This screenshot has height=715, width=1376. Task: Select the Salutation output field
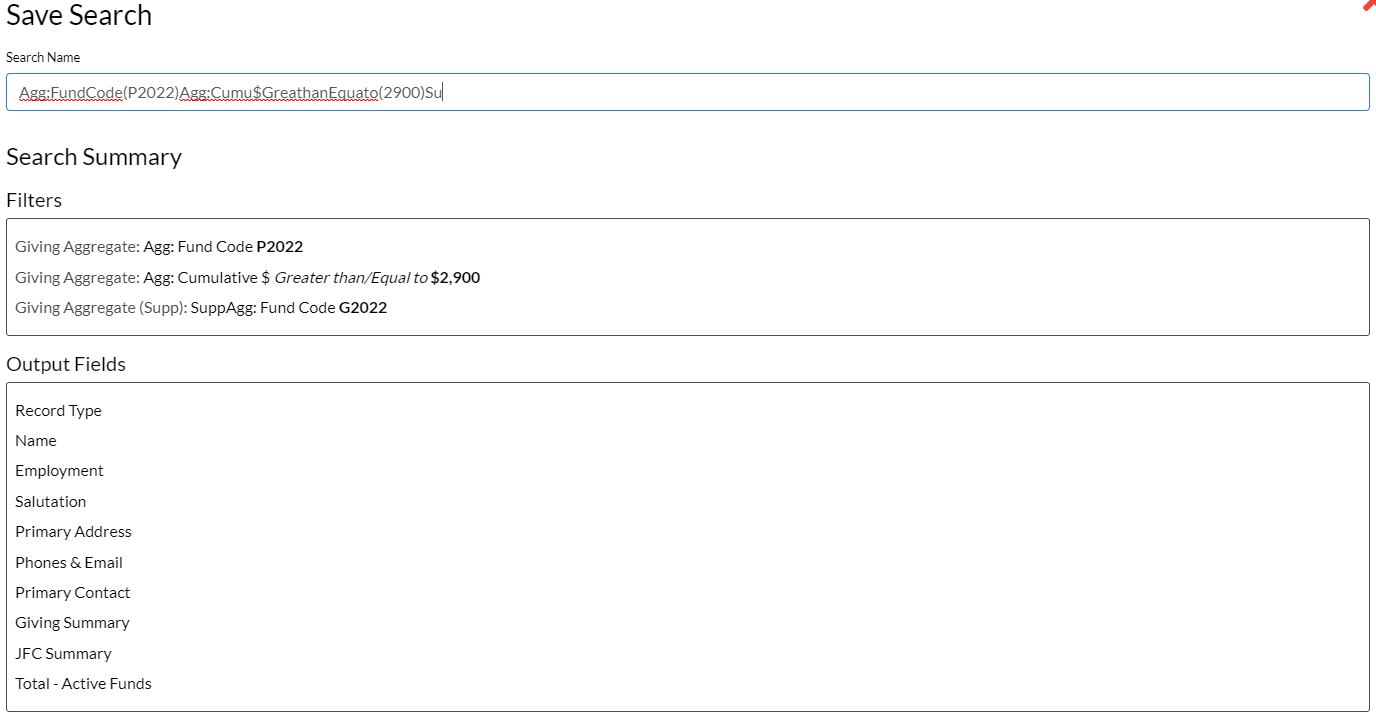(x=50, y=502)
